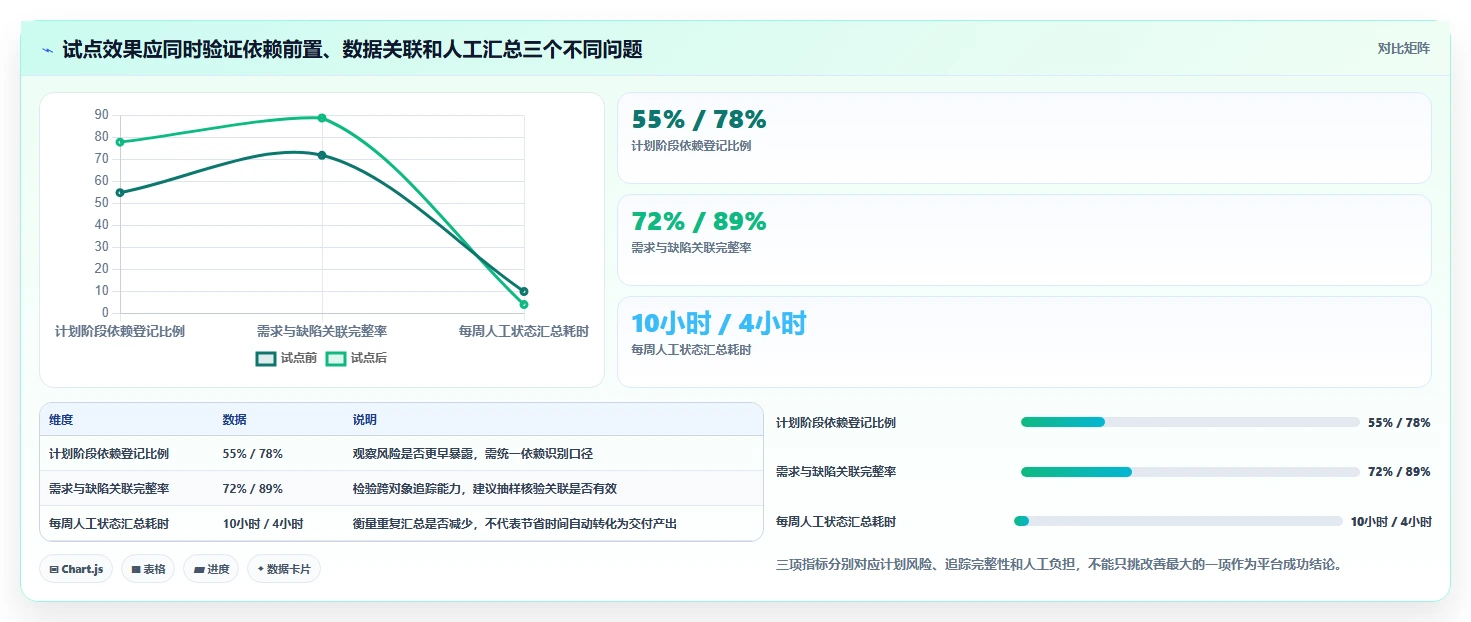This screenshot has width=1471, height=622.
Task: Click chart x-axis label 需求与缺陷关联完整率
Action: [x=322, y=331]
